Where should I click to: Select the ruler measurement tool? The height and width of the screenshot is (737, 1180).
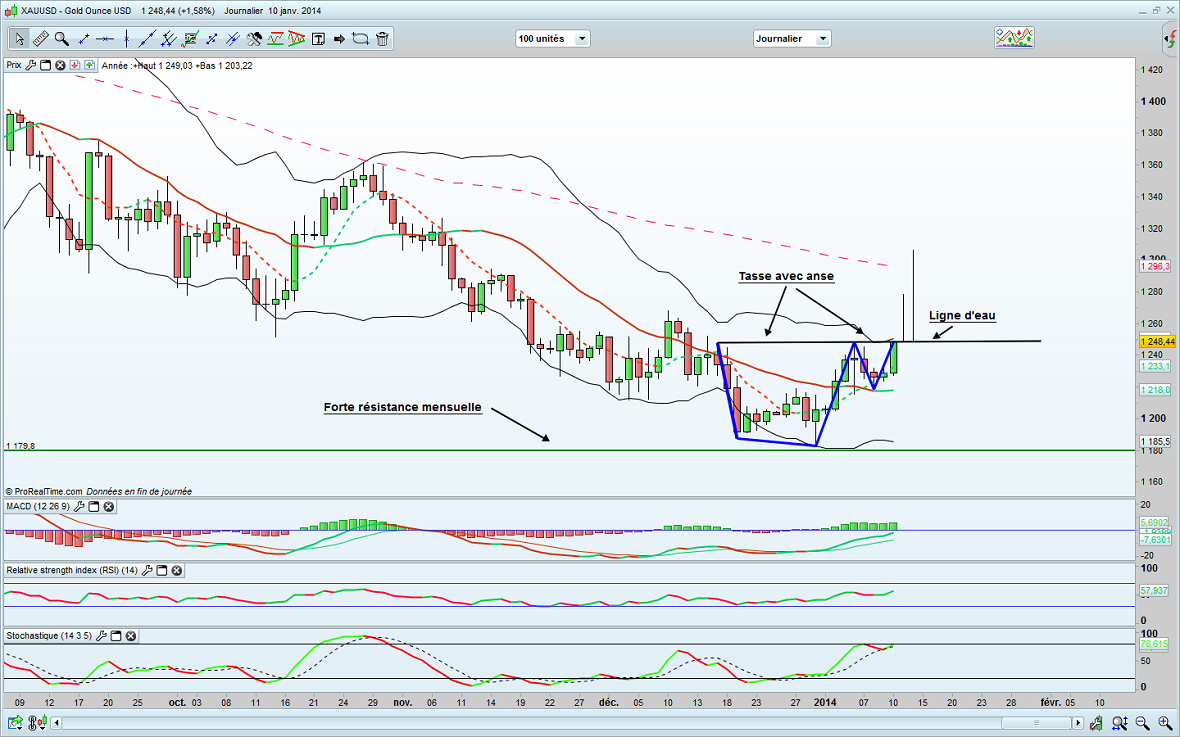(x=40, y=39)
